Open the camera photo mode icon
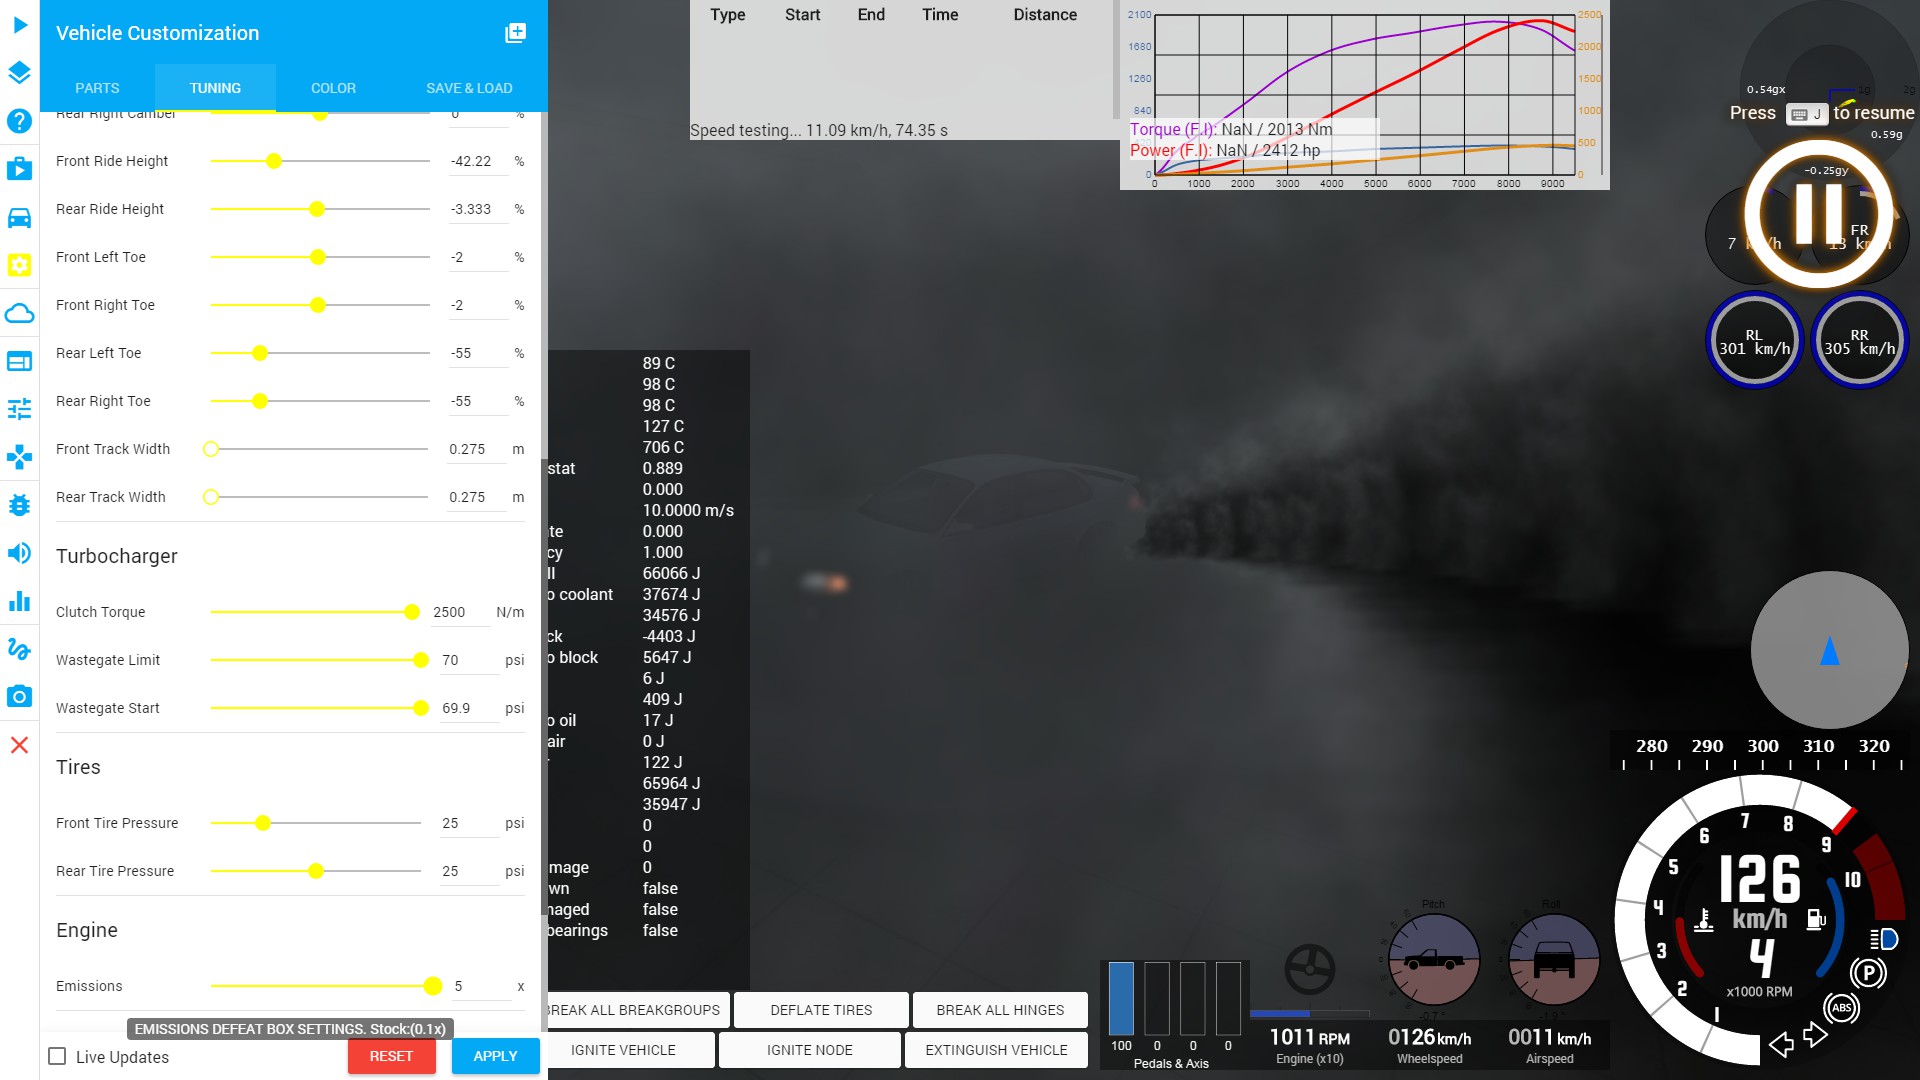Image resolution: width=1920 pixels, height=1080 pixels. pos(19,697)
